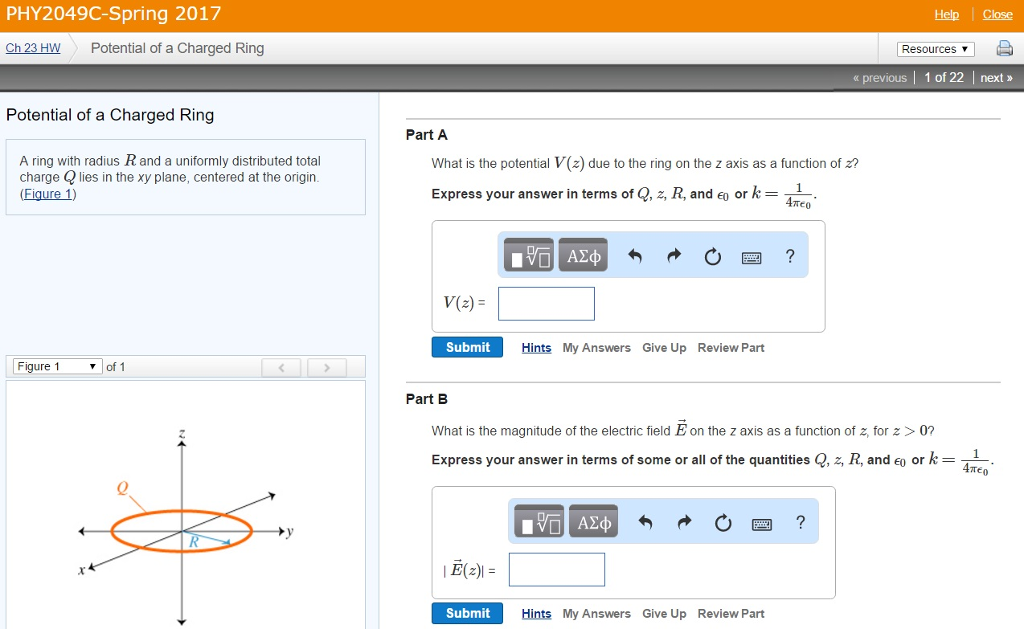
Task: Open the Resources dropdown
Action: [x=934, y=48]
